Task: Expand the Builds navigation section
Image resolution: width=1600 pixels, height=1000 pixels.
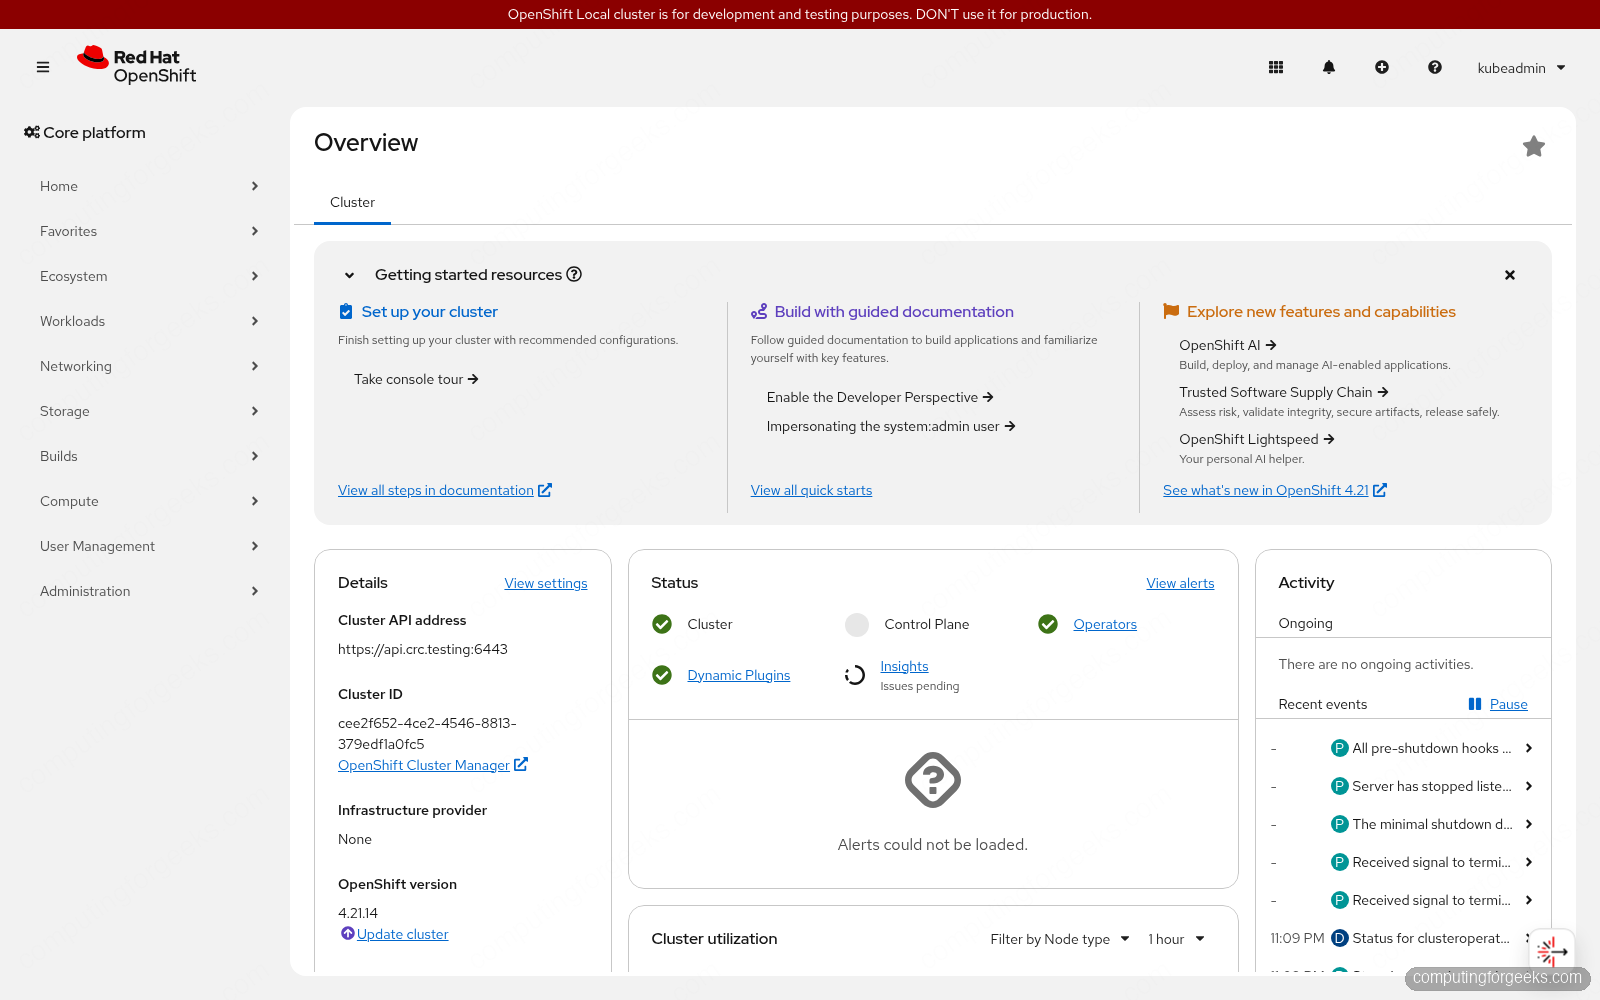Action: (x=149, y=456)
